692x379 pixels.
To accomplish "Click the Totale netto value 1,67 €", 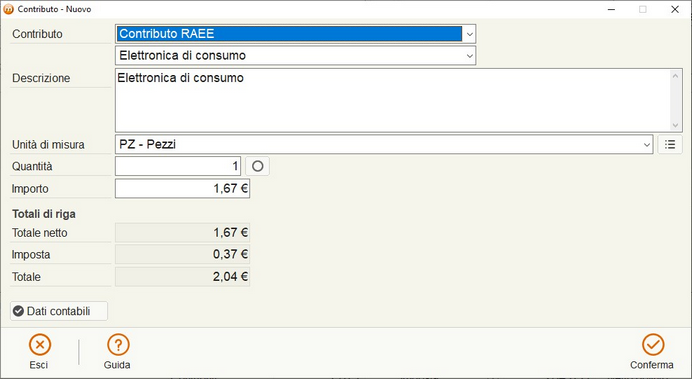I will [182, 233].
